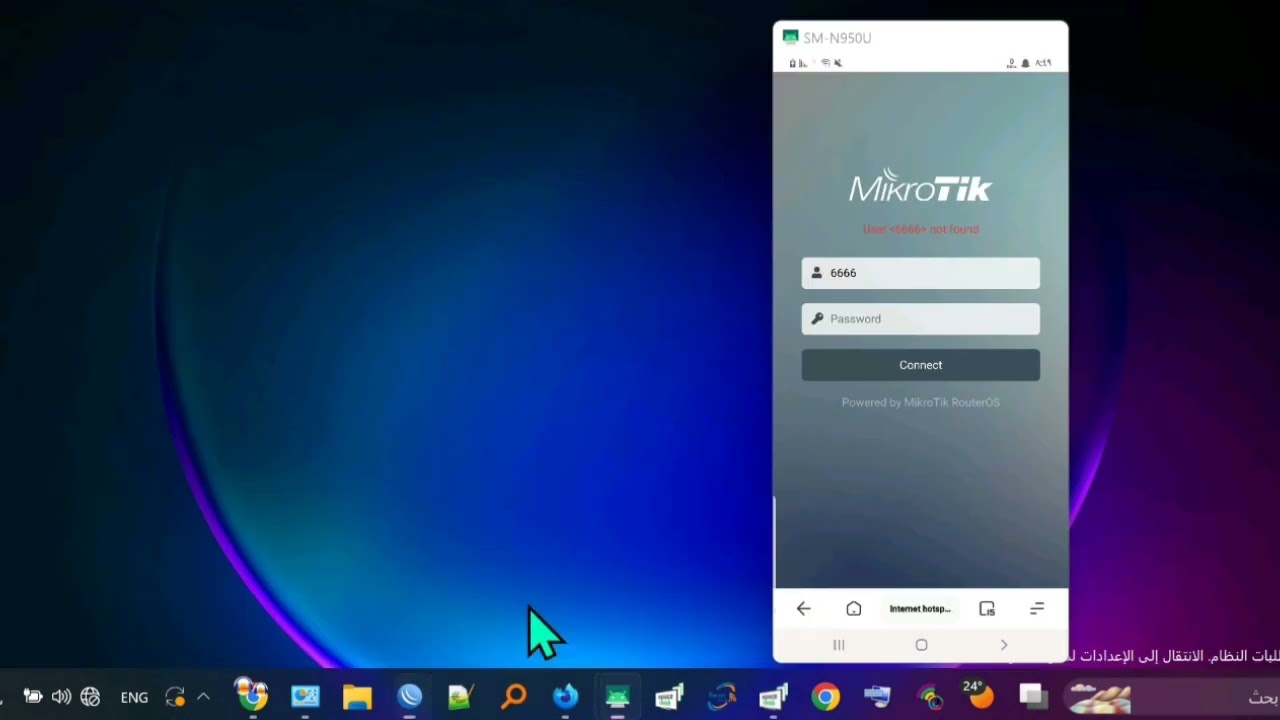Click the phone mute status icon

[x=838, y=63]
